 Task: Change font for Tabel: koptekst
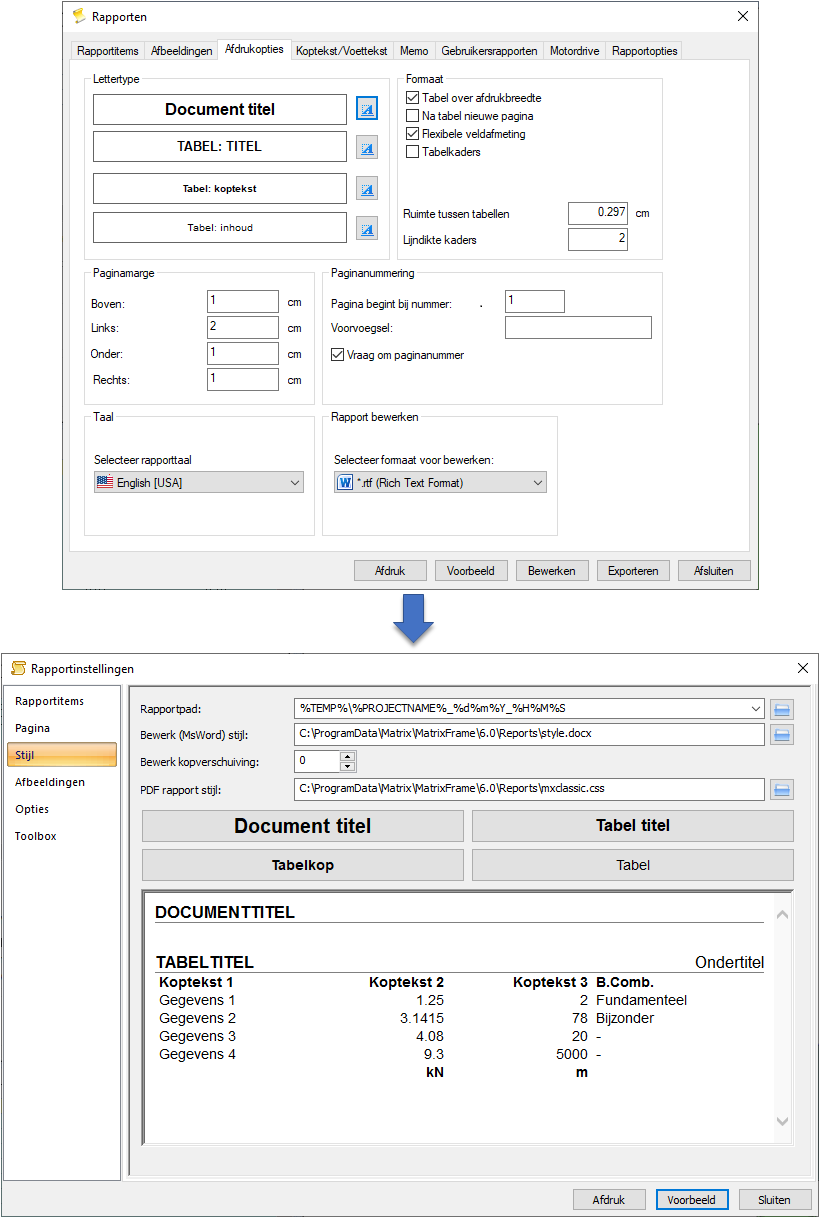(x=367, y=188)
